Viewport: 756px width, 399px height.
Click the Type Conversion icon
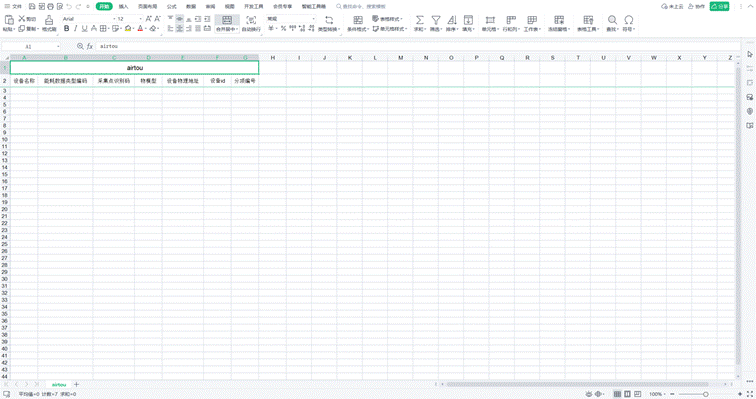(329, 20)
